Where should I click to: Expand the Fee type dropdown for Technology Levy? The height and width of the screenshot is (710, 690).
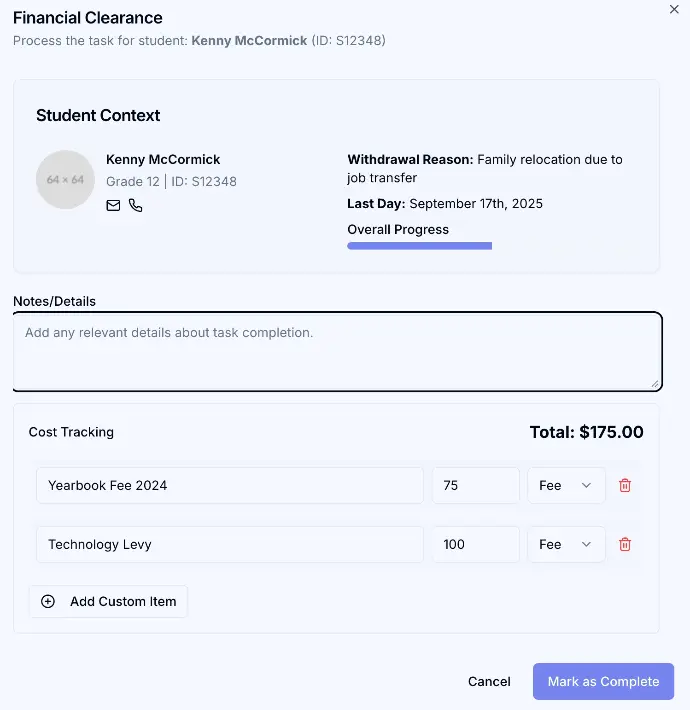[566, 545]
